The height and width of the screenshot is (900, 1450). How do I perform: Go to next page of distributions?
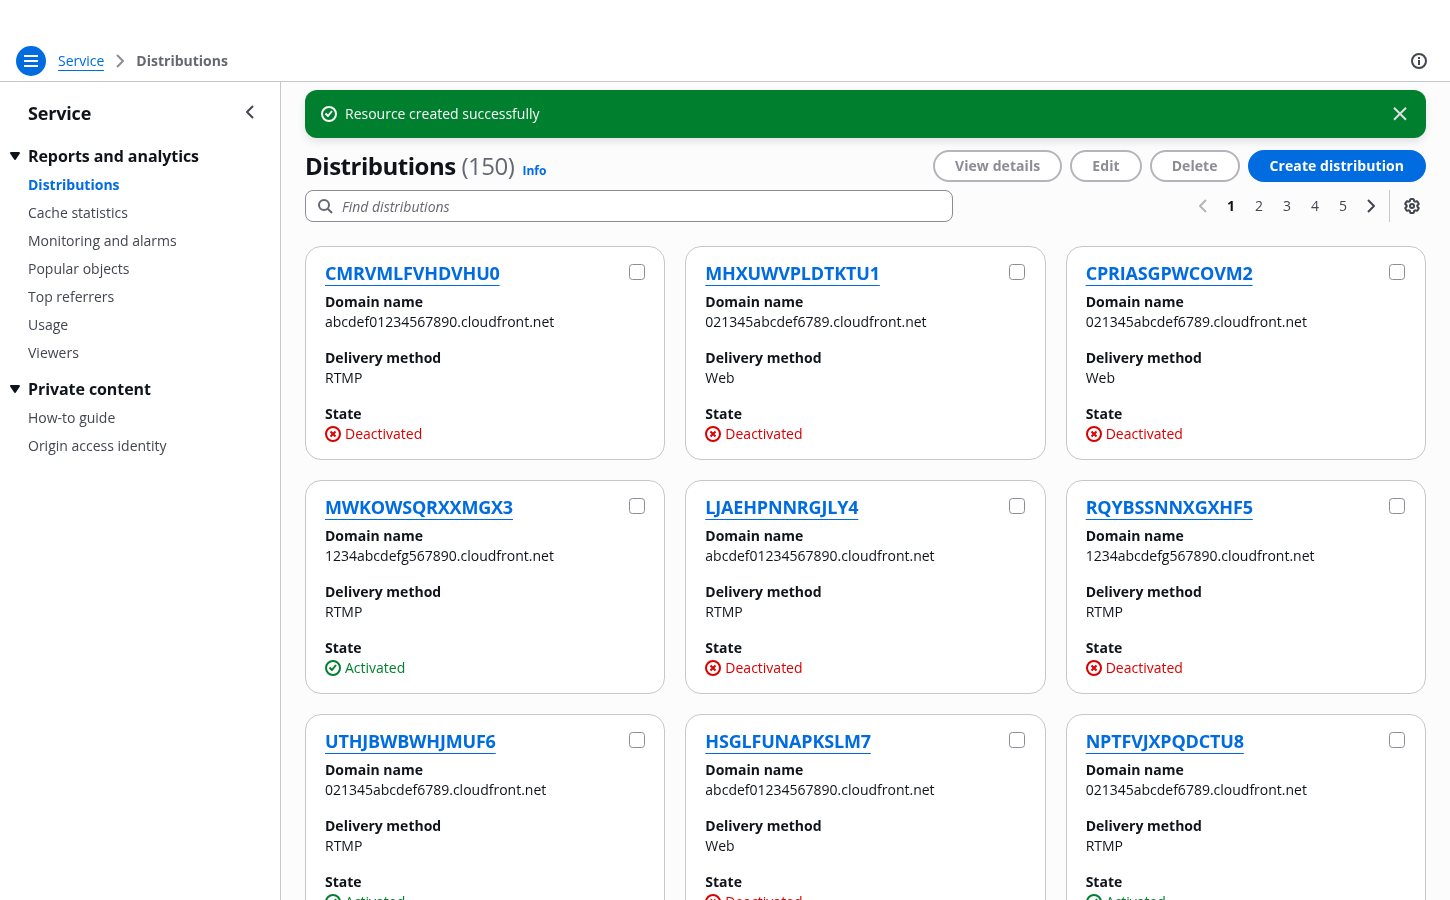tap(1371, 206)
